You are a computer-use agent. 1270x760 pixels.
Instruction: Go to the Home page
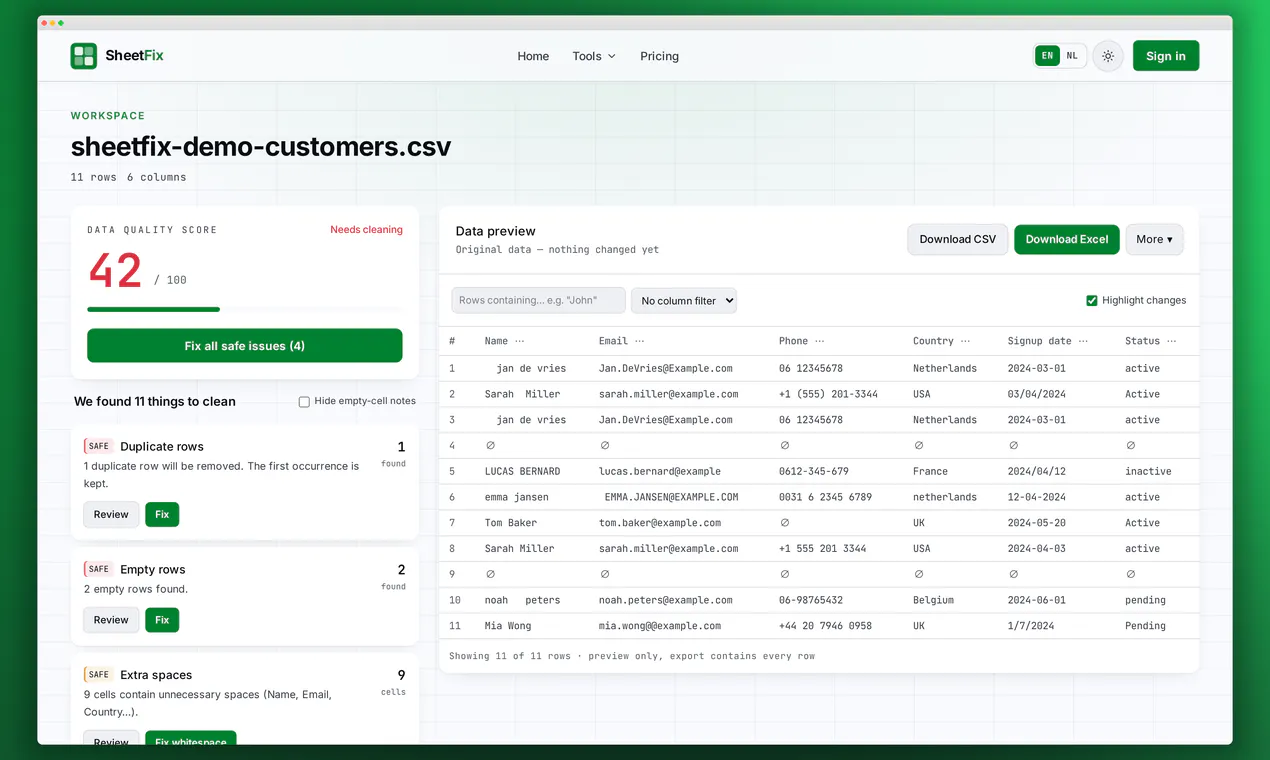click(x=533, y=56)
